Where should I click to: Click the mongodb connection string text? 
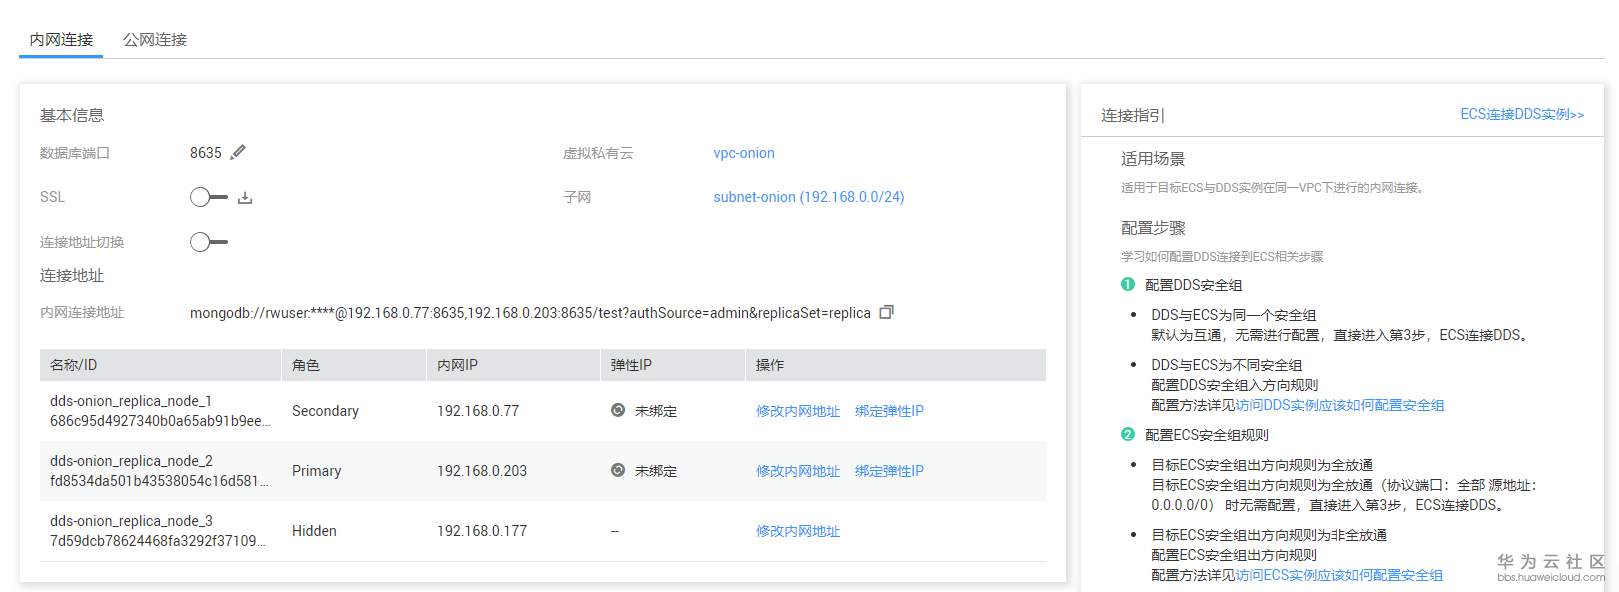tap(530, 313)
